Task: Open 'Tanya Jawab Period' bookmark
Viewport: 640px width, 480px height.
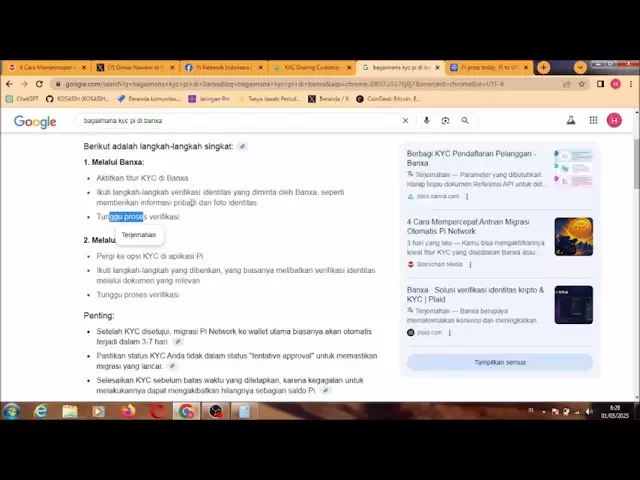Action: [x=269, y=99]
